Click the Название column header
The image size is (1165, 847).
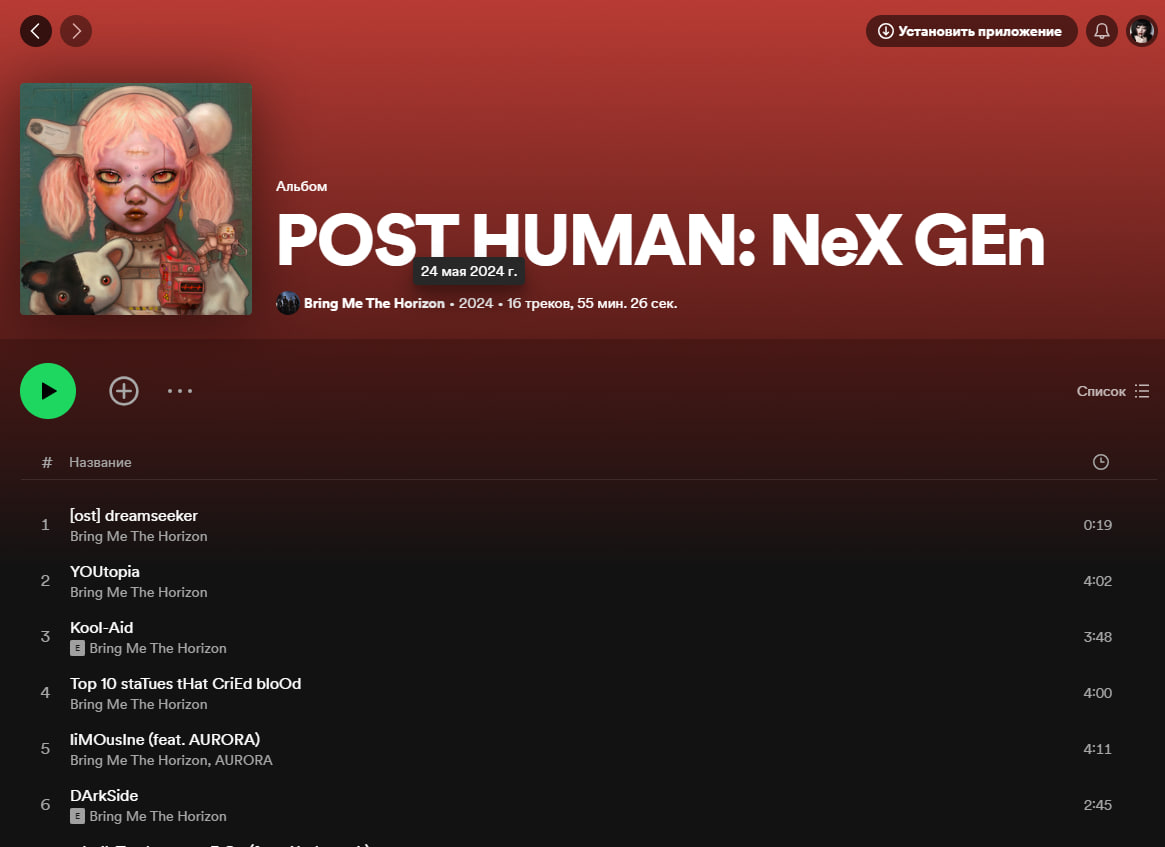100,462
